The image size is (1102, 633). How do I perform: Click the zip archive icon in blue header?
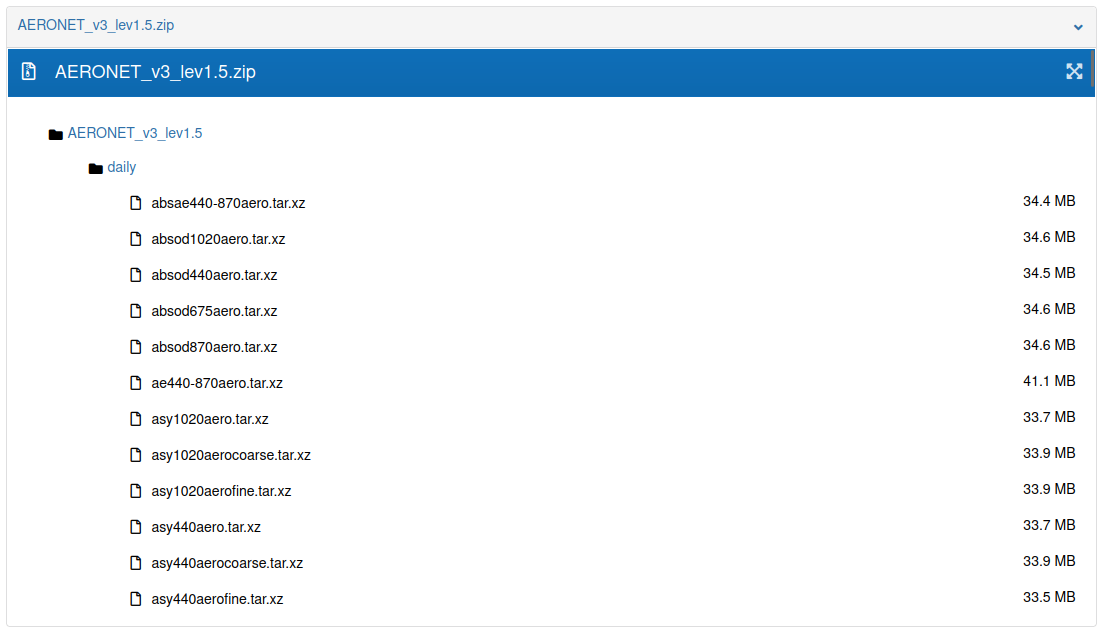[29, 71]
